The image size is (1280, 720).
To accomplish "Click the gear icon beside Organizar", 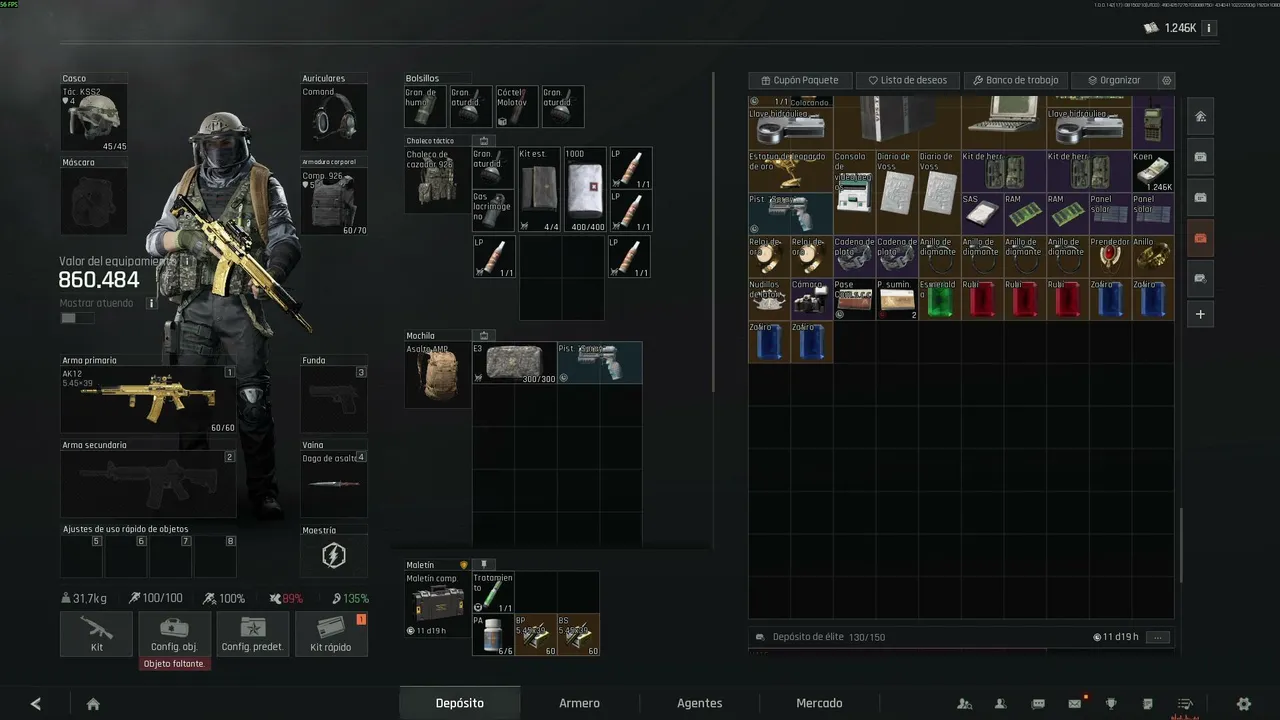I will 1166,80.
